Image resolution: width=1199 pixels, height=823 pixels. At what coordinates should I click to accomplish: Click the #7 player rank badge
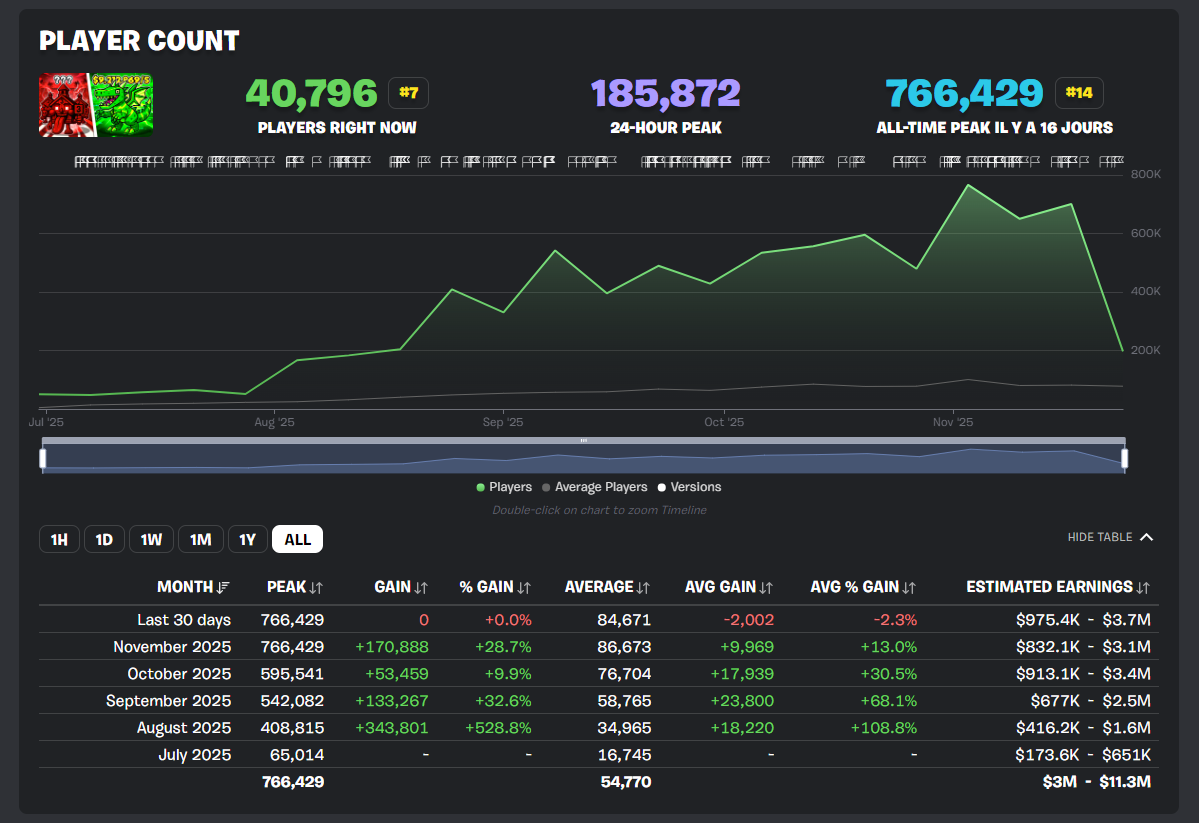(408, 93)
